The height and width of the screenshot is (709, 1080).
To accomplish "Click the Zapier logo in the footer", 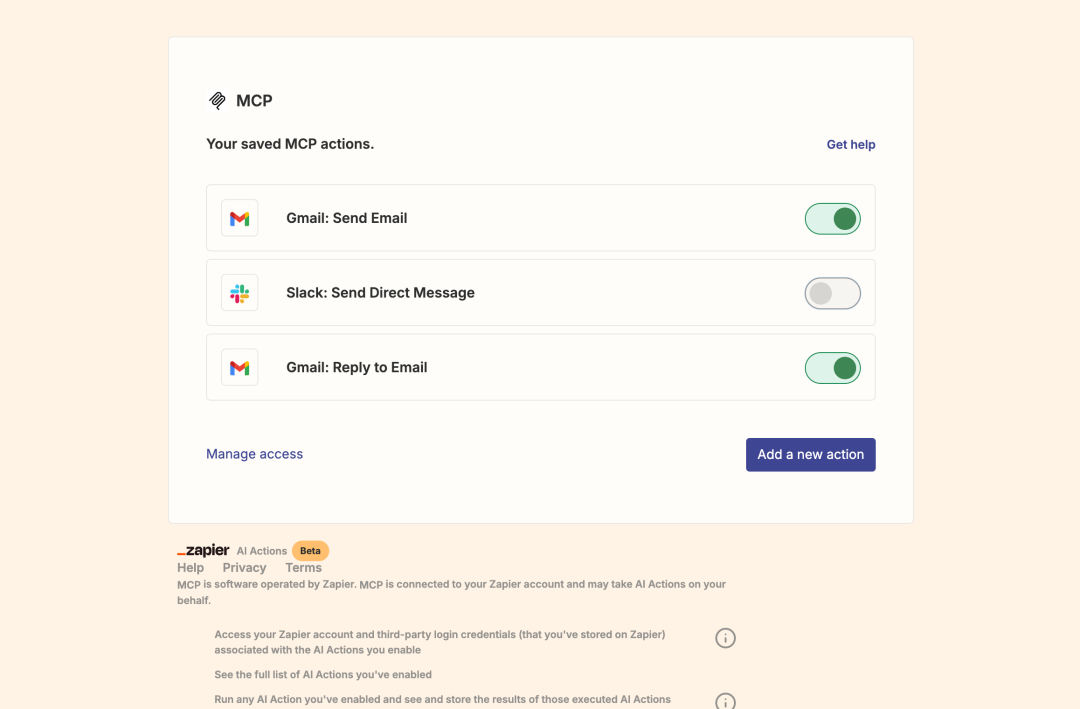I will pyautogui.click(x=201, y=550).
